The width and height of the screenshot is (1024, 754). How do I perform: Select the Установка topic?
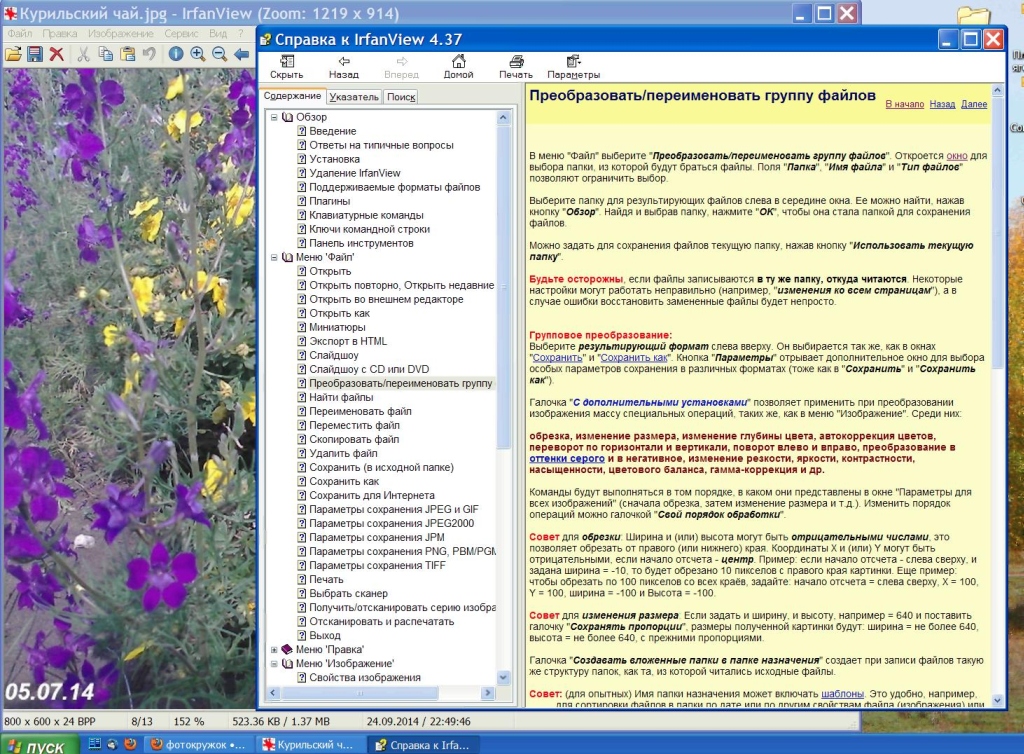pyautogui.click(x=334, y=159)
